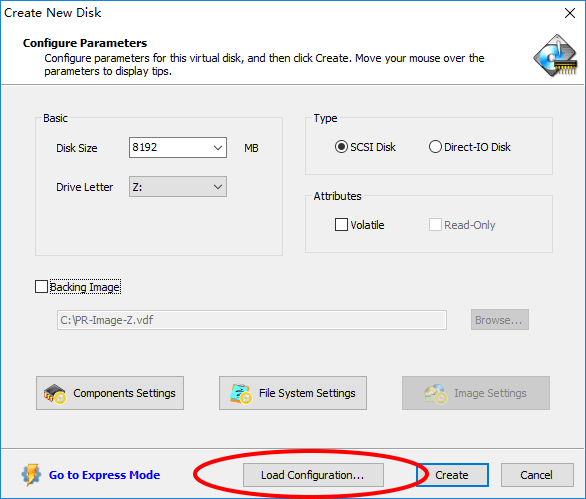Click the backing image path field
This screenshot has width=586, height=499.
[x=252, y=320]
